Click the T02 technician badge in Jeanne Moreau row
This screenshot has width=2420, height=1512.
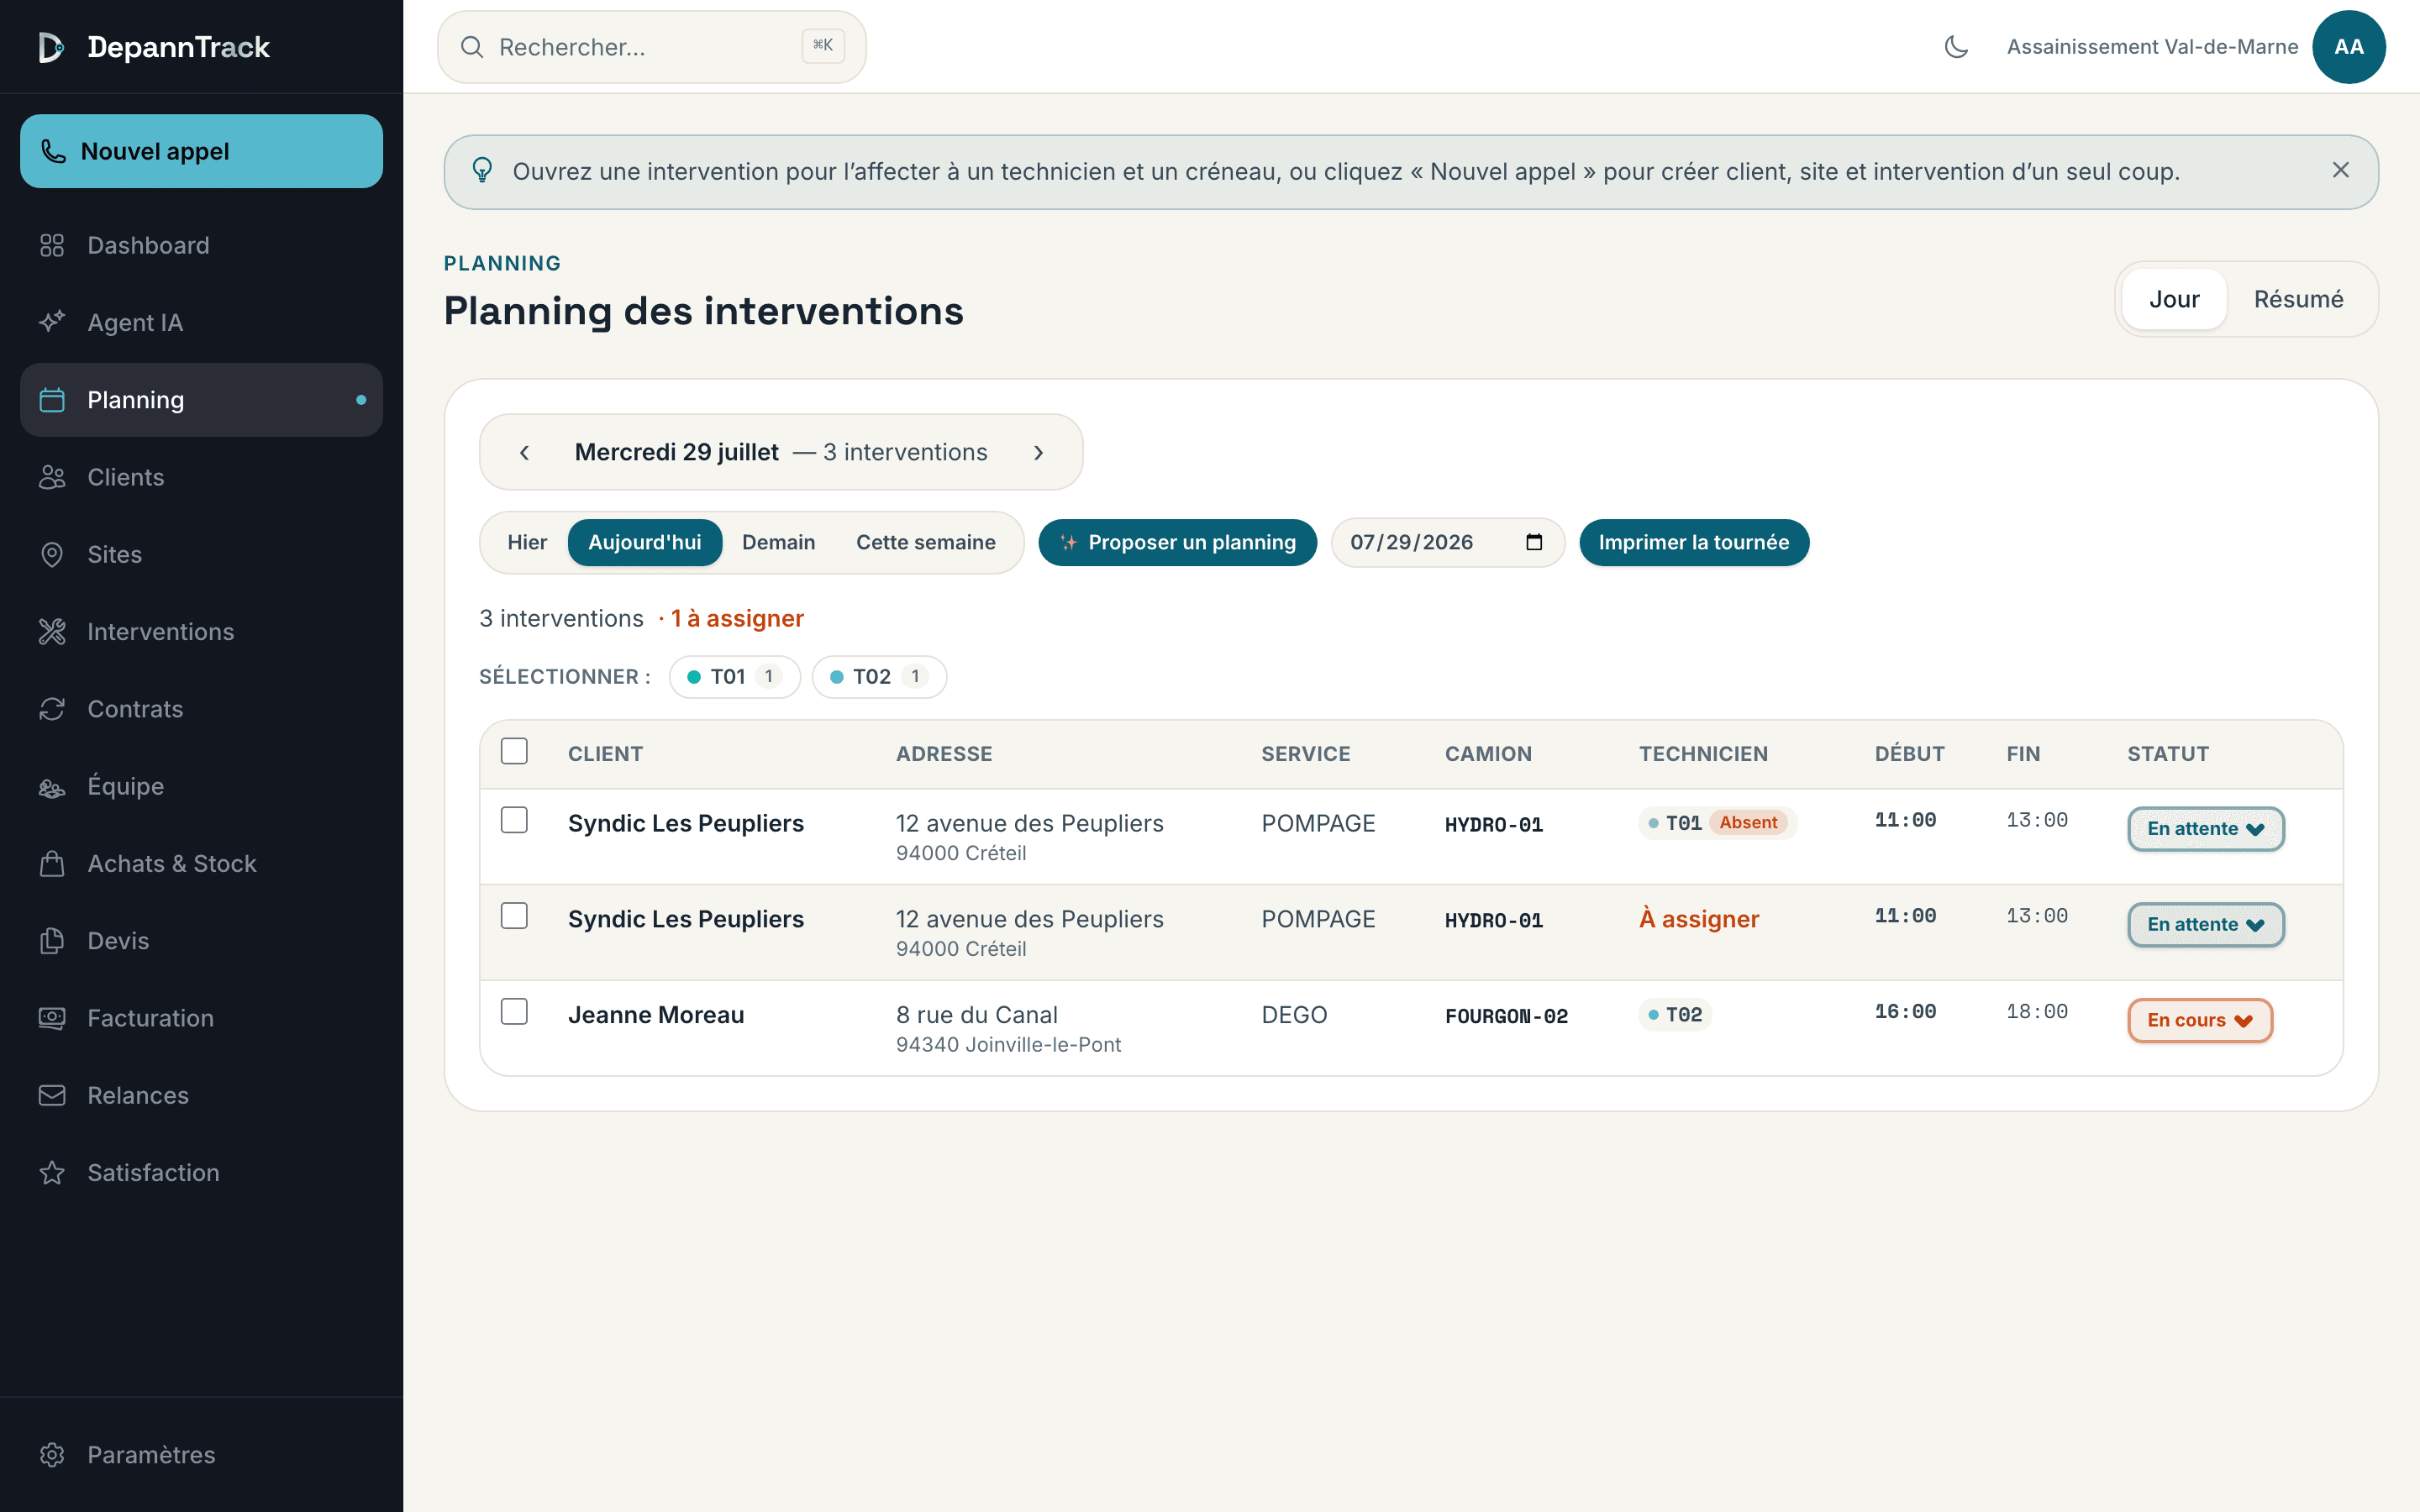pos(1675,1015)
